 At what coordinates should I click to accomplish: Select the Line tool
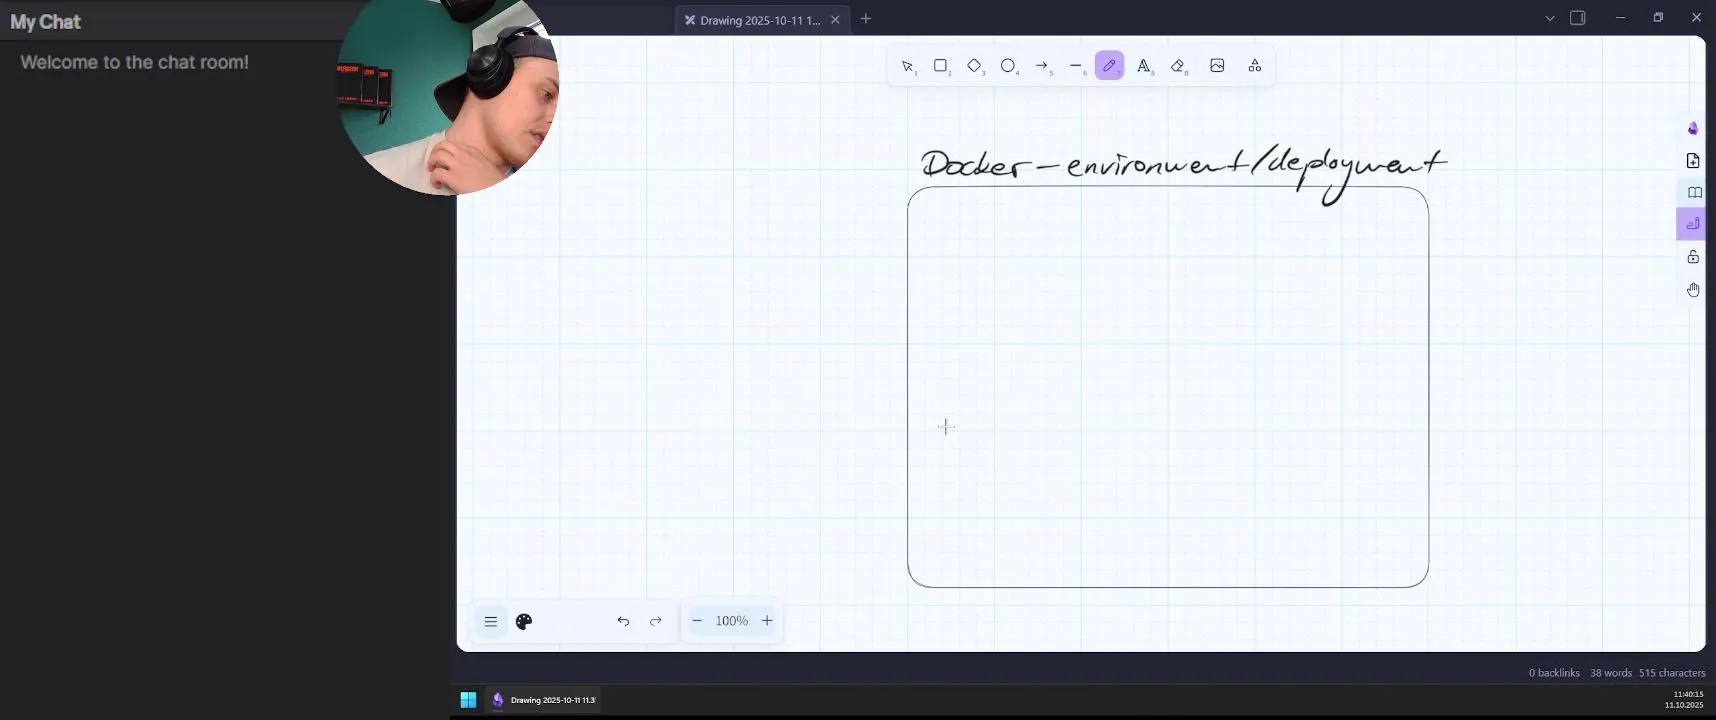(1076, 66)
